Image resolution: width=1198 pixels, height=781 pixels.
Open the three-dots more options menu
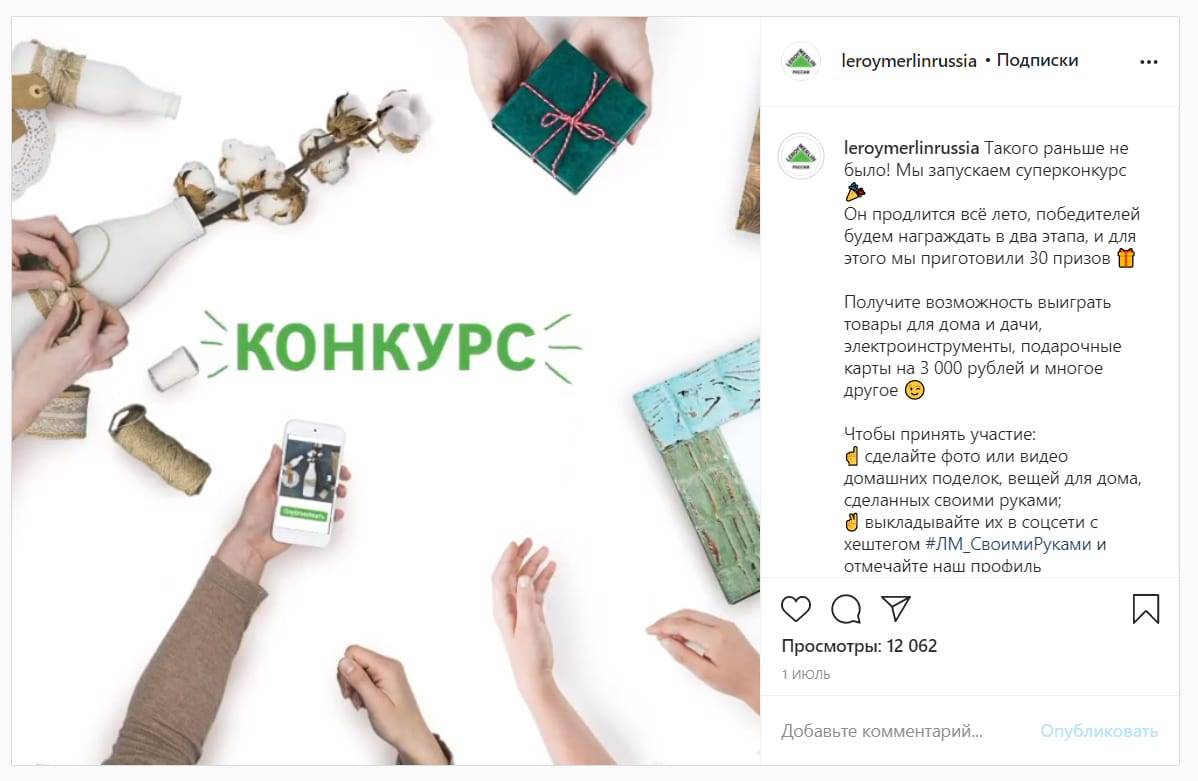tap(1148, 62)
